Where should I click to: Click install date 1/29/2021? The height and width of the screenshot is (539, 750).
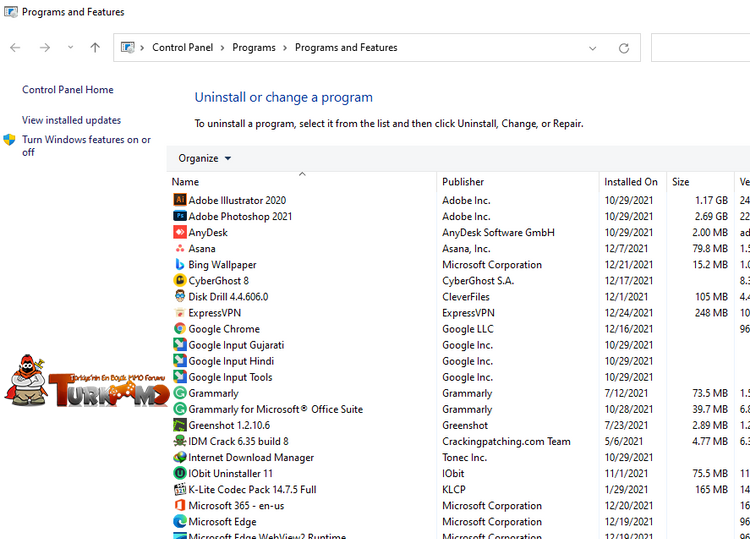(626, 489)
